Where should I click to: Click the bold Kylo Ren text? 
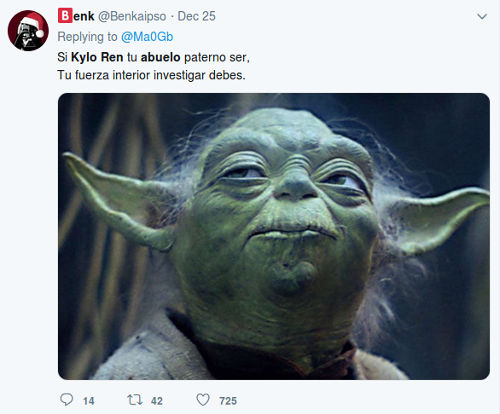coord(97,57)
